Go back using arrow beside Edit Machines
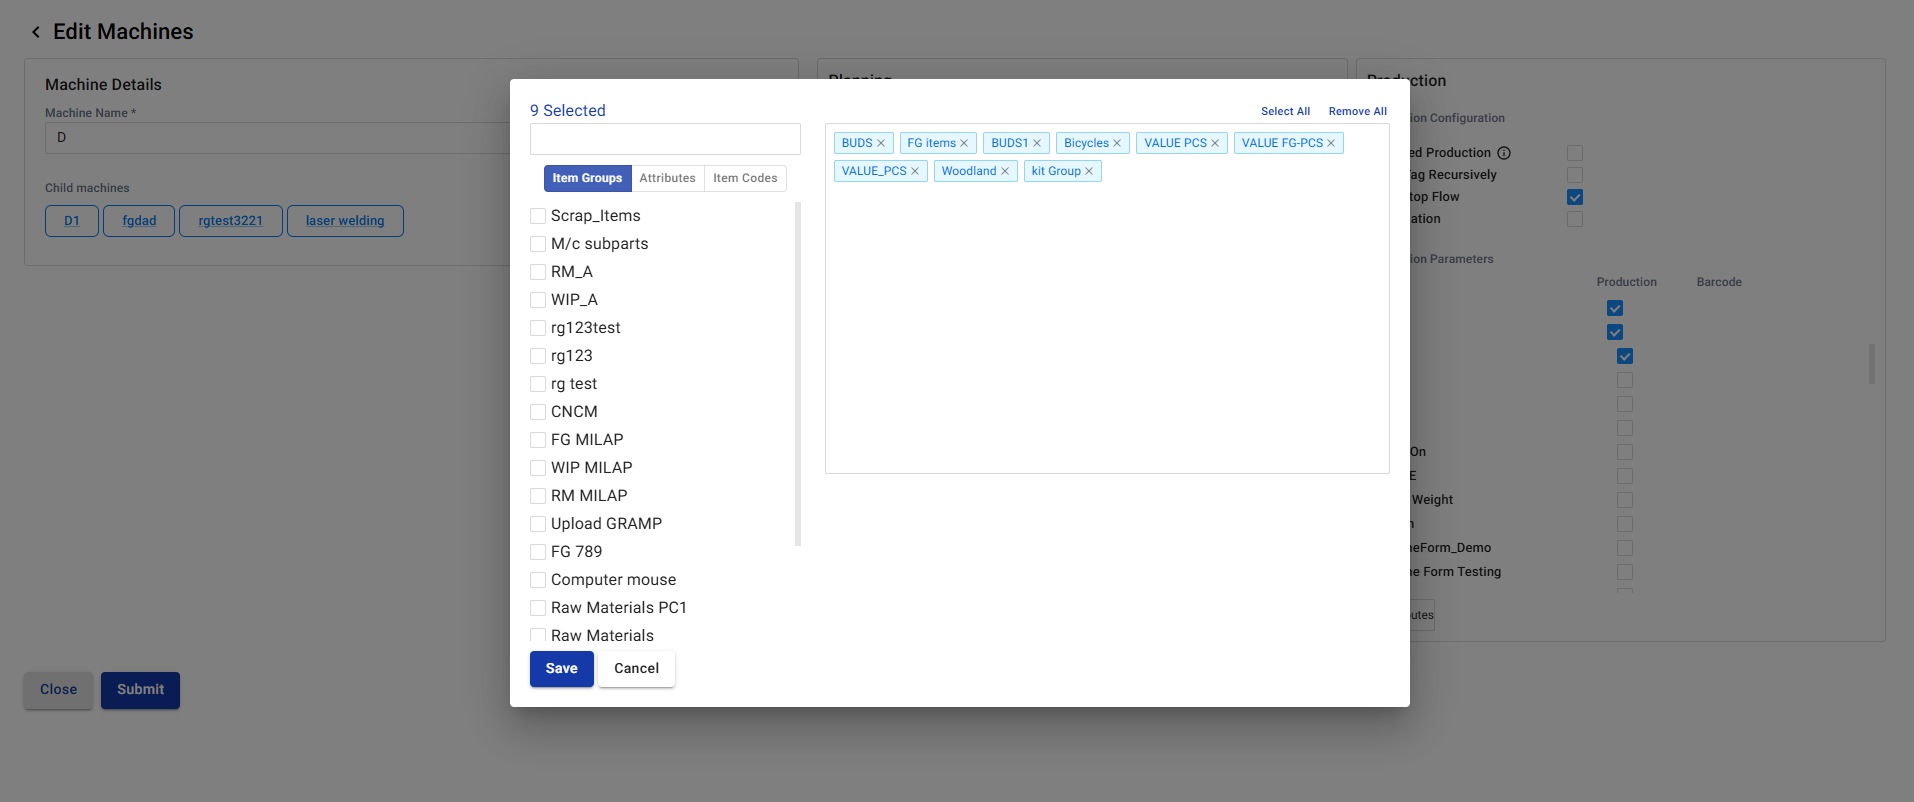The width and height of the screenshot is (1914, 802). pyautogui.click(x=36, y=32)
